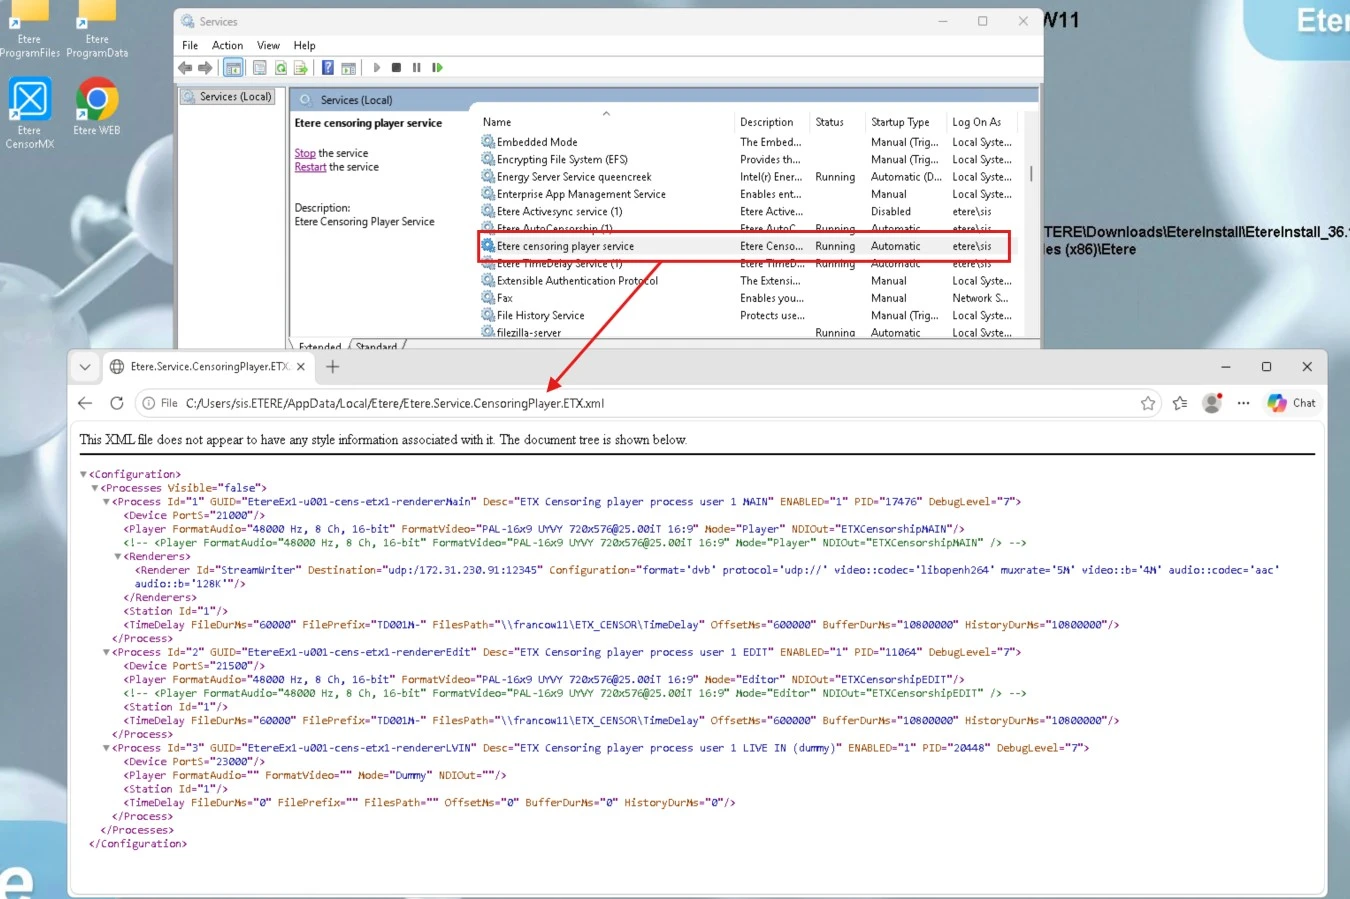Image resolution: width=1350 pixels, height=899 pixels.
Task: Open the Help menu in Services
Action: point(304,45)
